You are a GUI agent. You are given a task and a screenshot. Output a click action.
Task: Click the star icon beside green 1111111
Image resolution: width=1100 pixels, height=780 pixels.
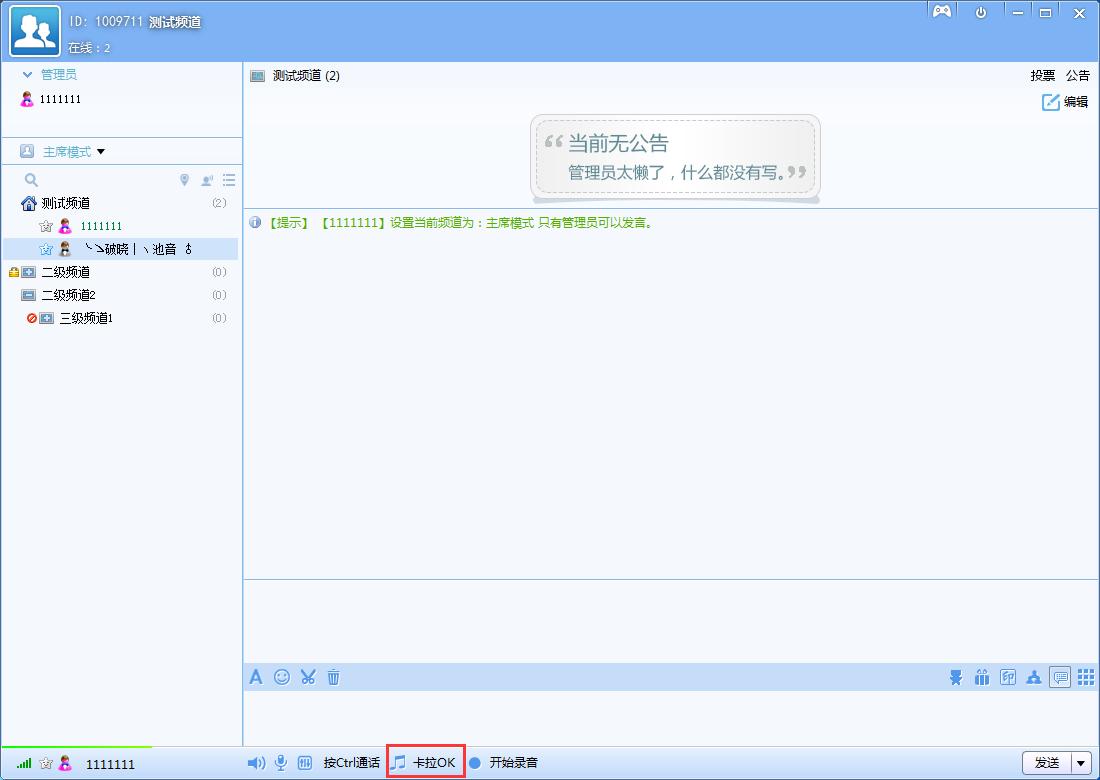(x=46, y=226)
